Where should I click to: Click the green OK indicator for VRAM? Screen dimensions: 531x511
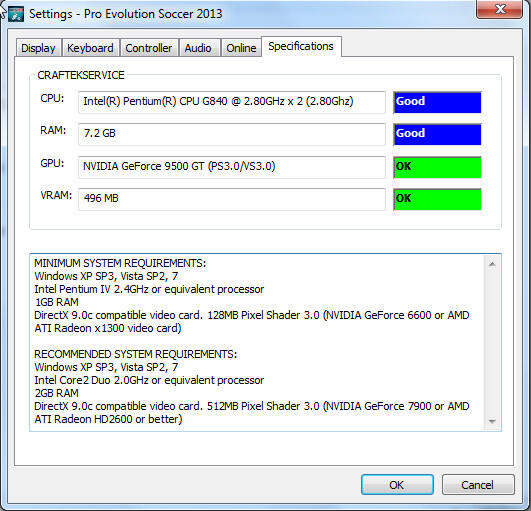click(x=437, y=199)
